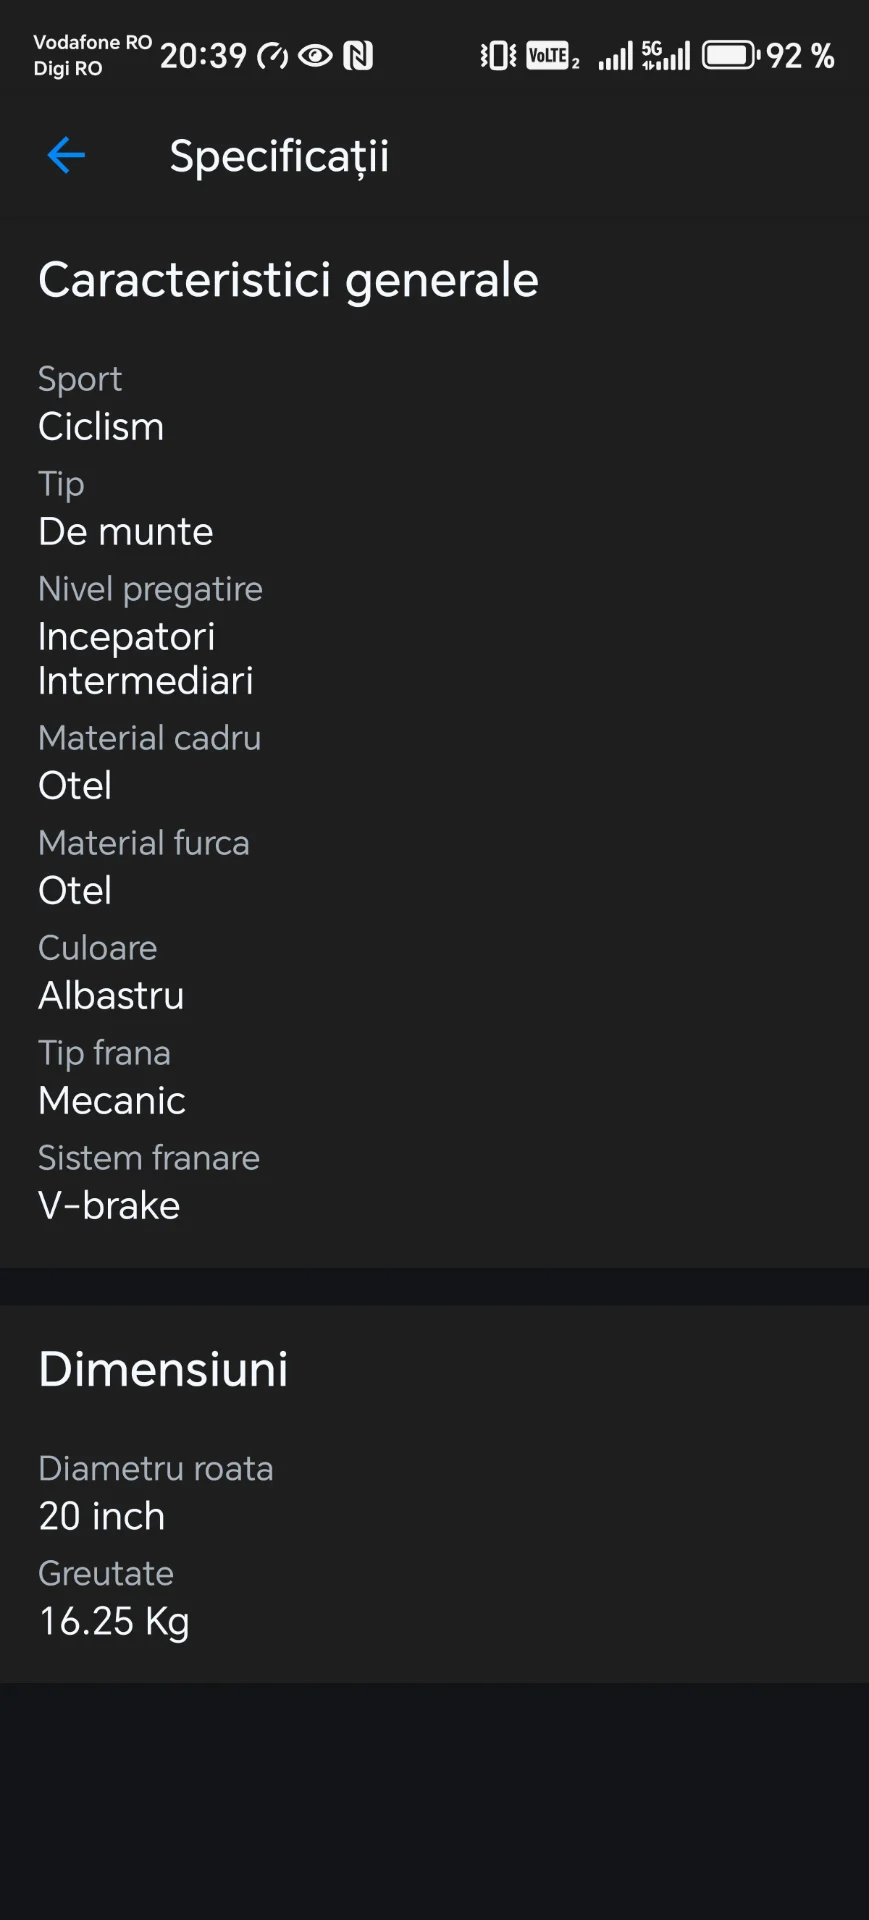Tap the 5G signal strength icon

pos(666,56)
